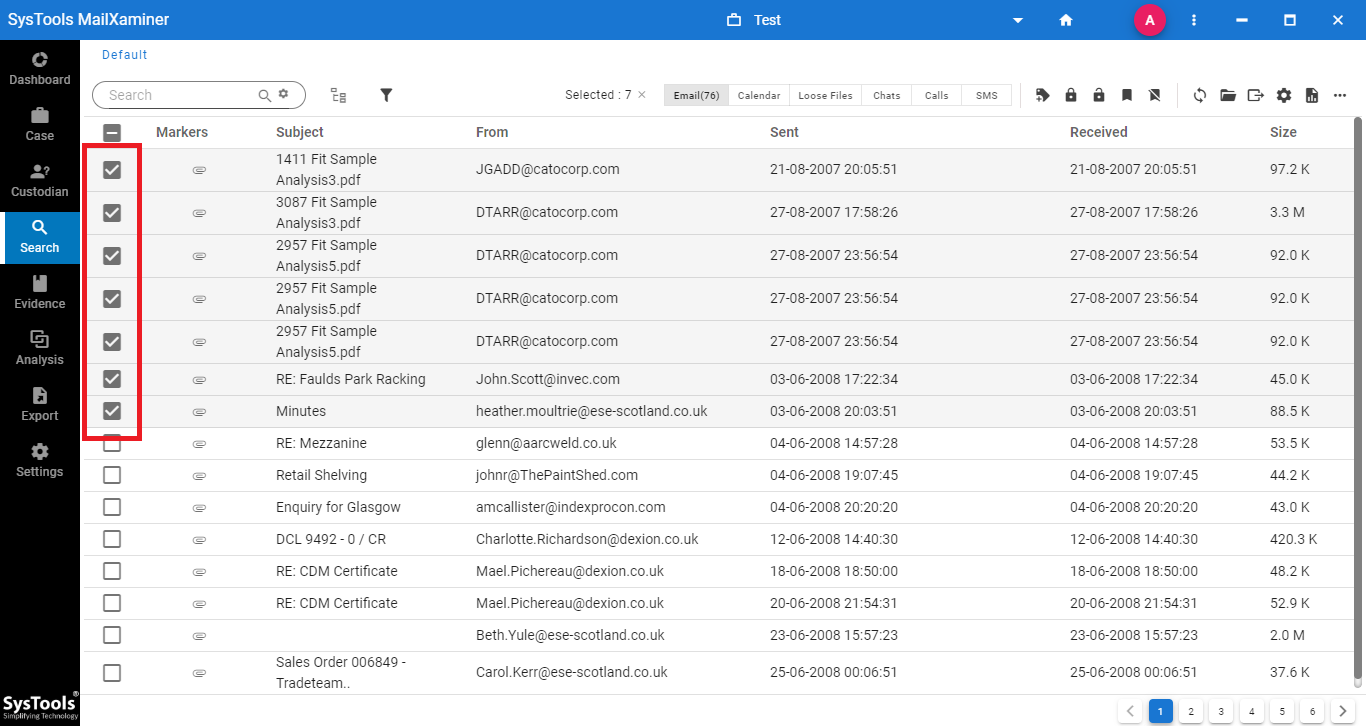
Task: Open the vertical three-dot menu in title bar
Action: [1194, 20]
